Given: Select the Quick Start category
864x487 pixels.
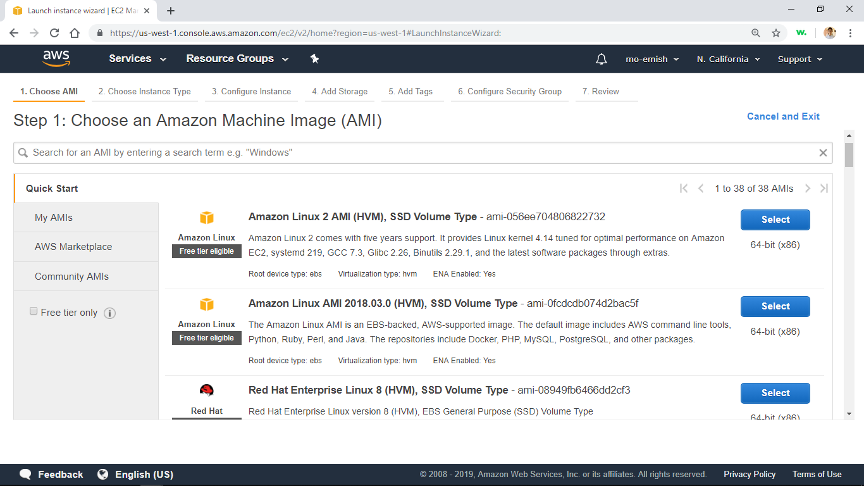Looking at the screenshot, I should (x=52, y=188).
